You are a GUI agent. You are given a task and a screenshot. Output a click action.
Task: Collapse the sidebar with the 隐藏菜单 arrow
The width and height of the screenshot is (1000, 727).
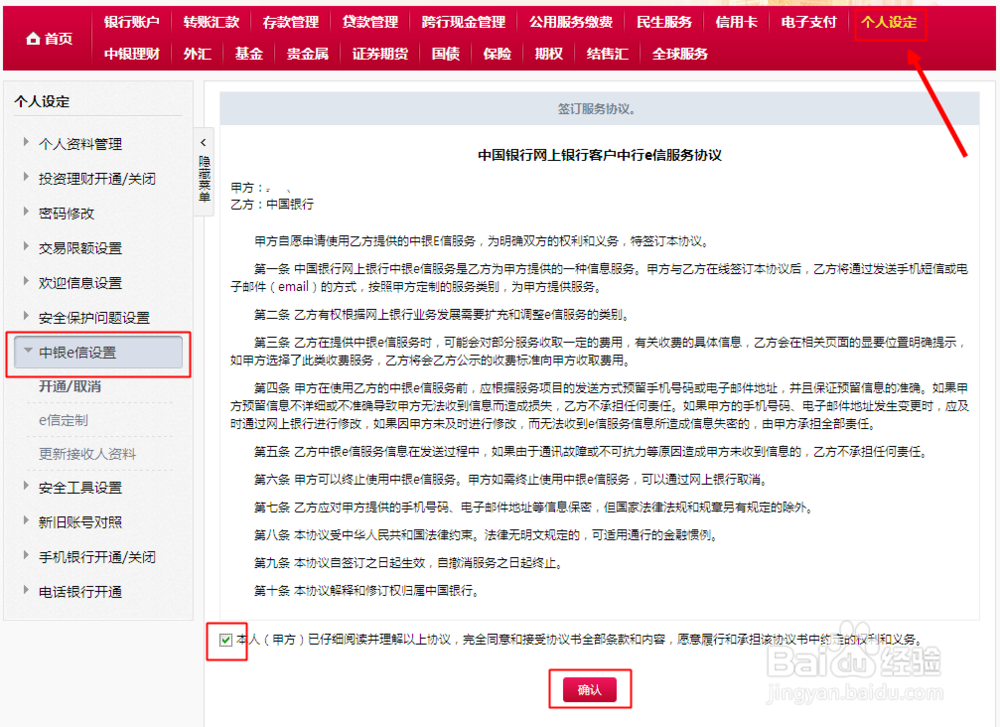coord(203,143)
